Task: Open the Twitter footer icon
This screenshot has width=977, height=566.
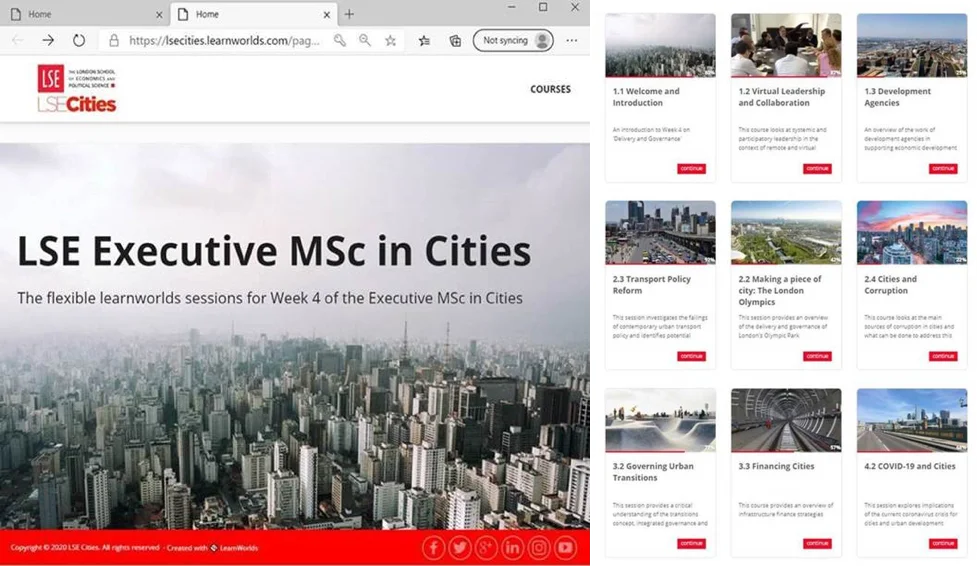Action: (x=460, y=548)
